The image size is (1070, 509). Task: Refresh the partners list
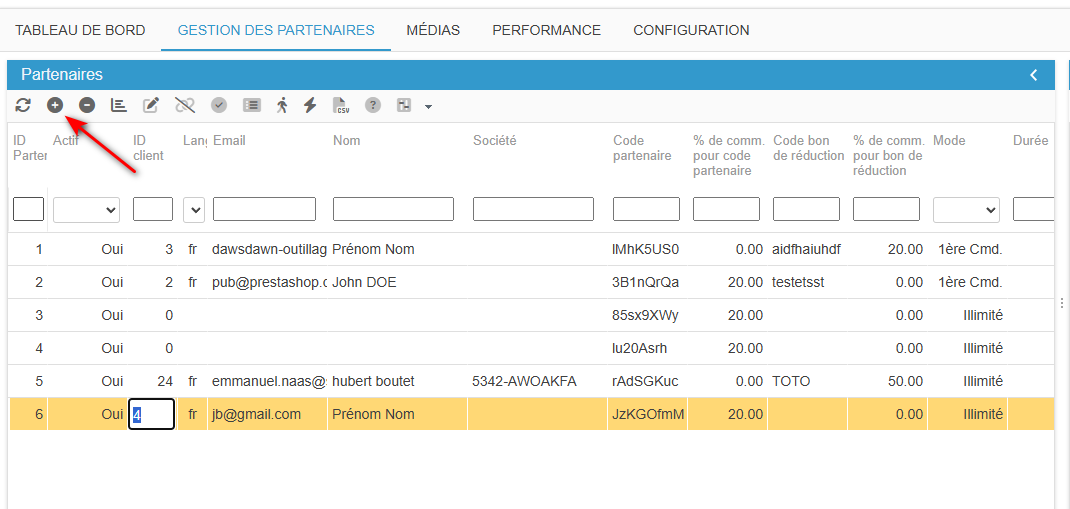point(23,105)
